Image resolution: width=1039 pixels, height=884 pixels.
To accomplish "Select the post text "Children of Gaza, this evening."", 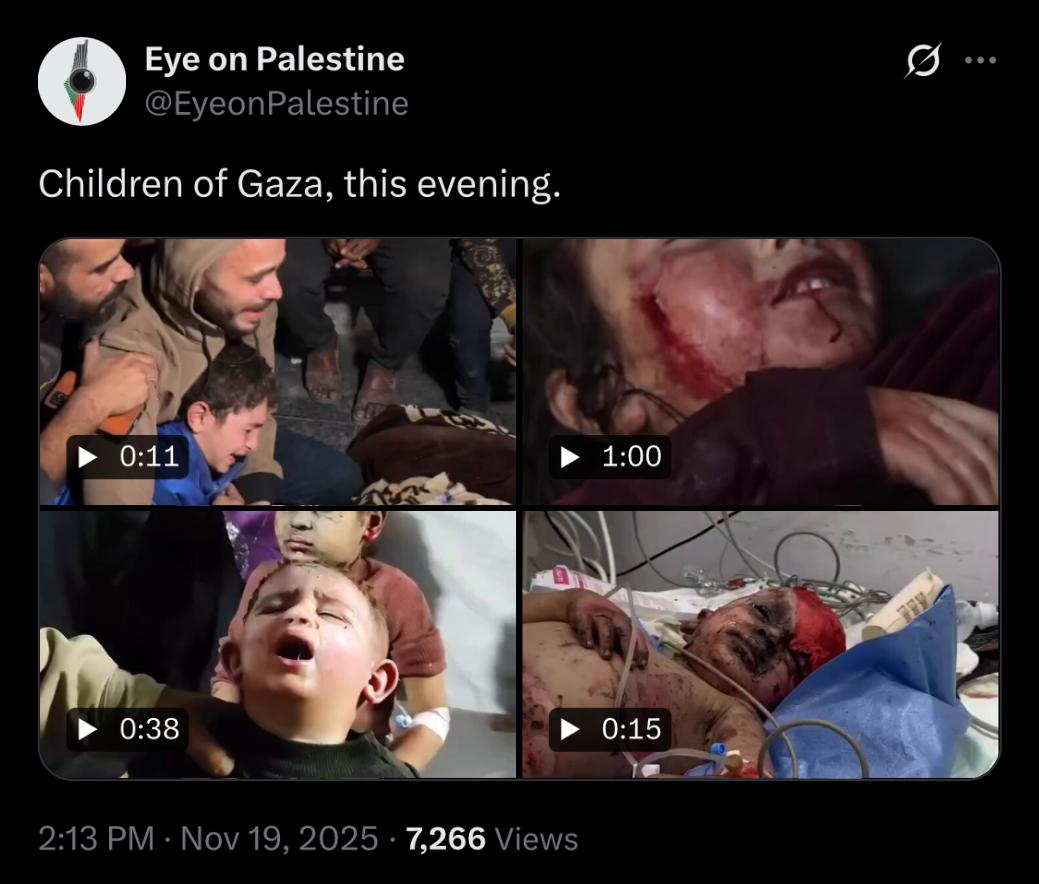I will [300, 184].
